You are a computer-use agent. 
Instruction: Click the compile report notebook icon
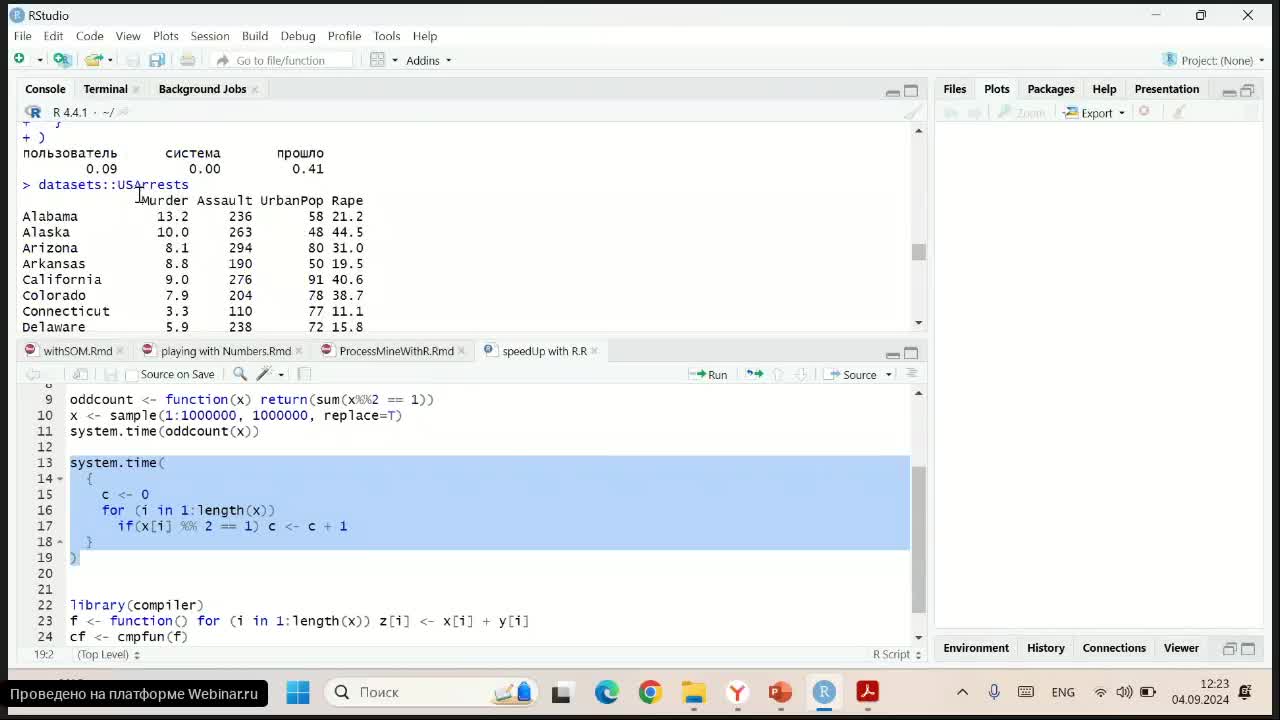pos(304,374)
